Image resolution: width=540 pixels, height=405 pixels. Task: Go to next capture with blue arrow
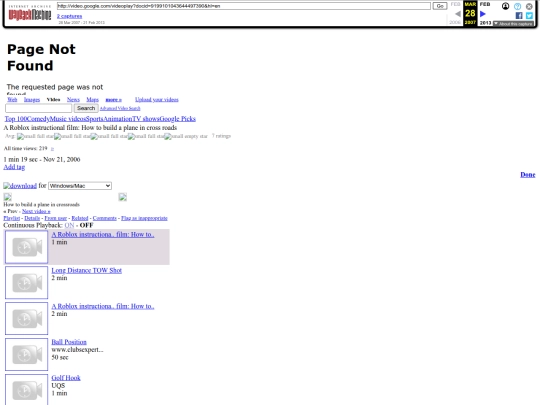click(x=483, y=14)
